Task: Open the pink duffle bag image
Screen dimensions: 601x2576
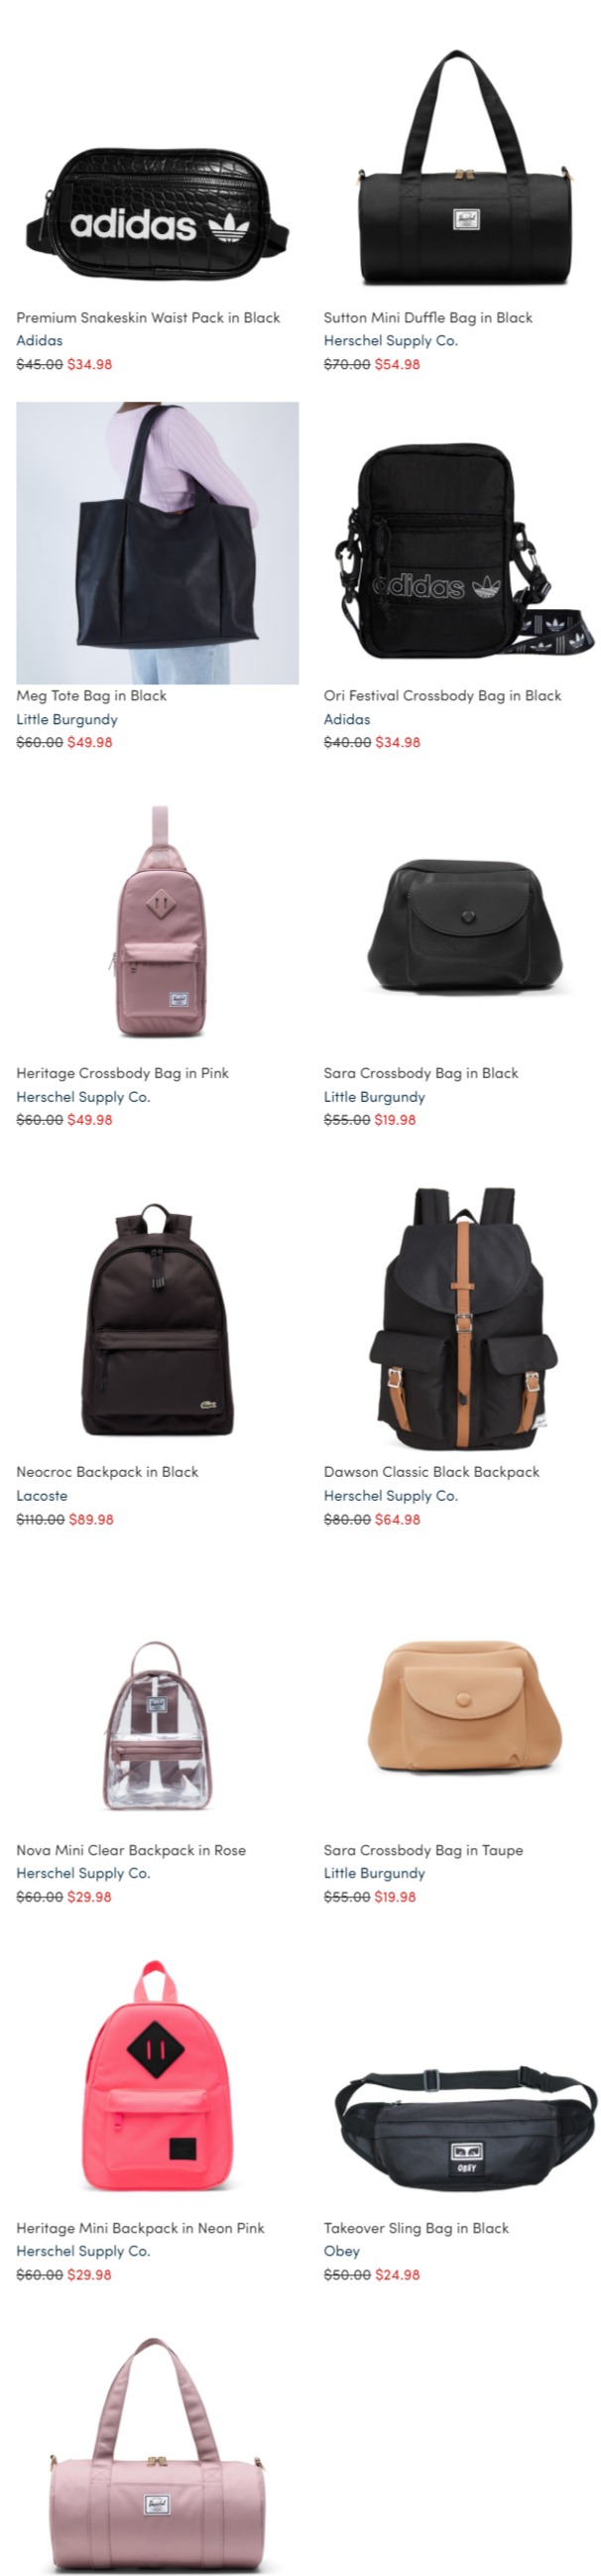Action: pos(157,2455)
